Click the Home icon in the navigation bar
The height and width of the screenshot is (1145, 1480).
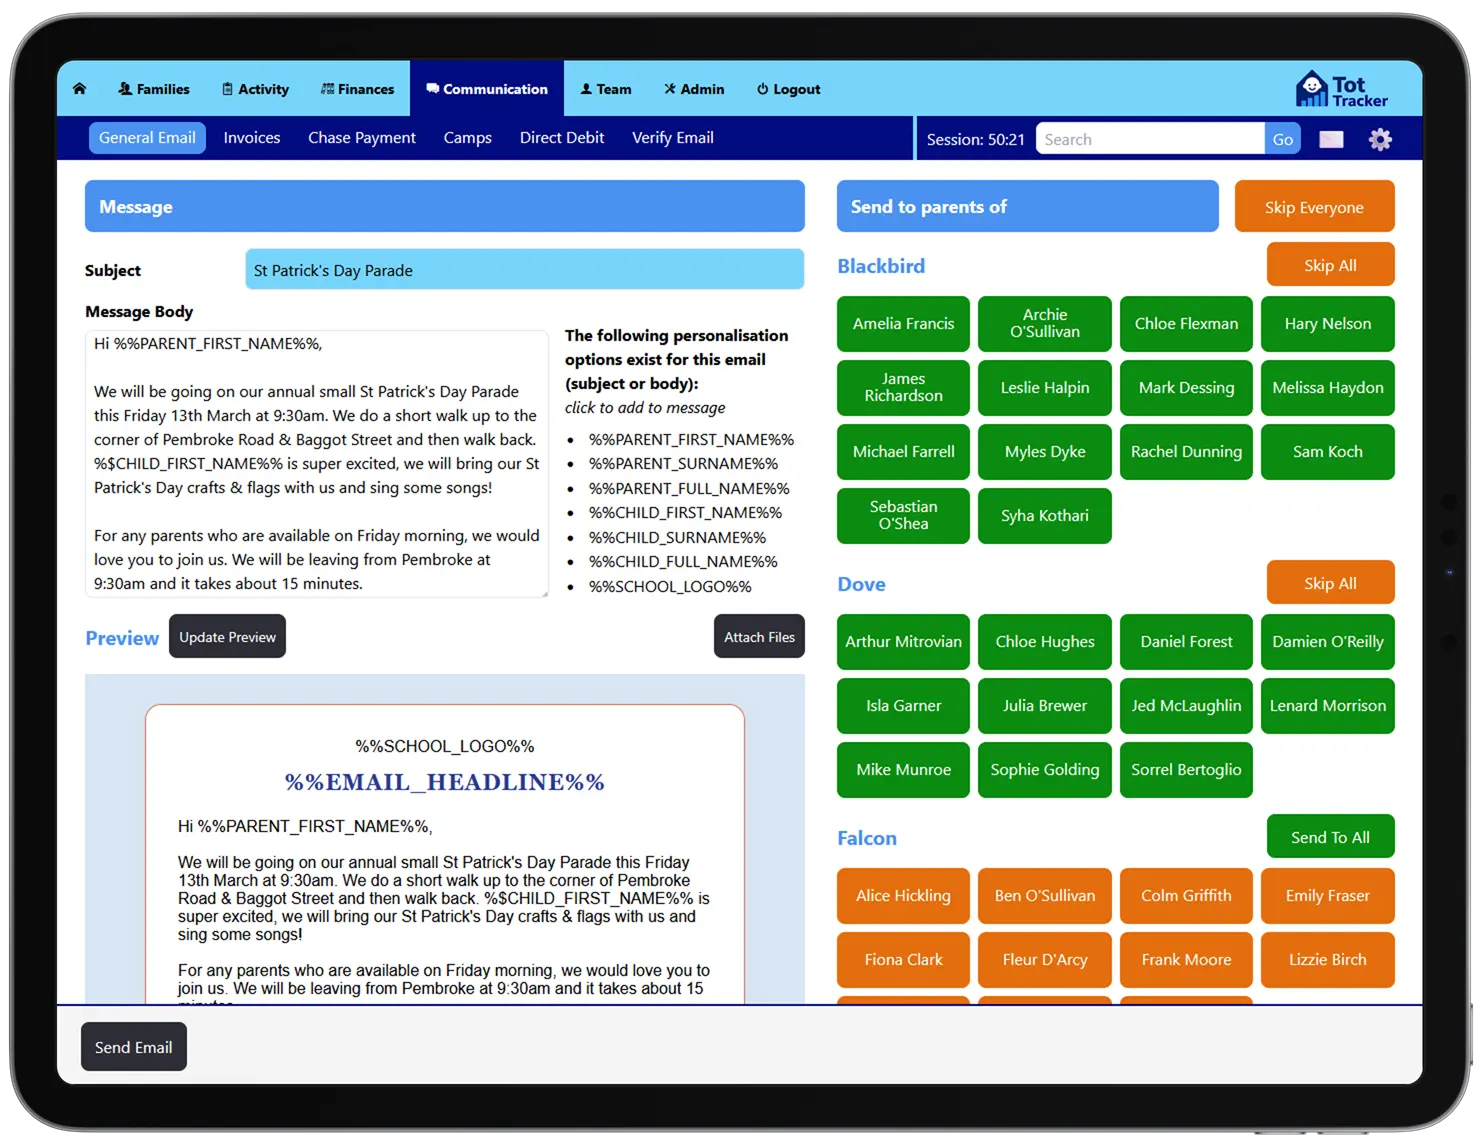point(80,89)
